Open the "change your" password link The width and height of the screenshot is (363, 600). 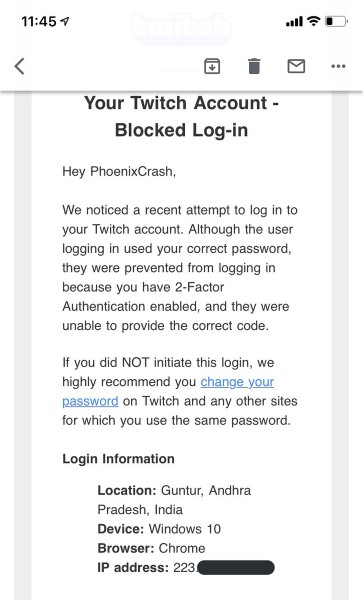pyautogui.click(x=237, y=382)
